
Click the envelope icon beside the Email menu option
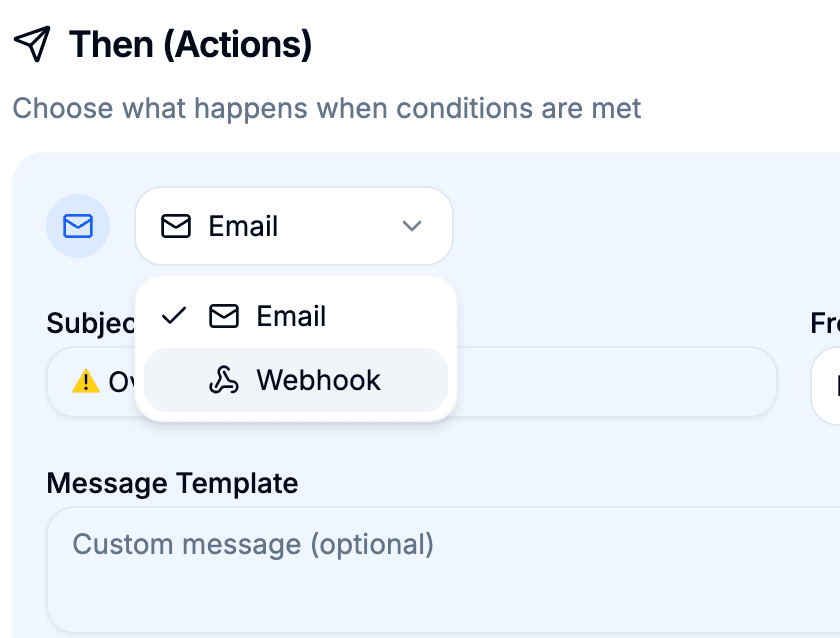[222, 316]
